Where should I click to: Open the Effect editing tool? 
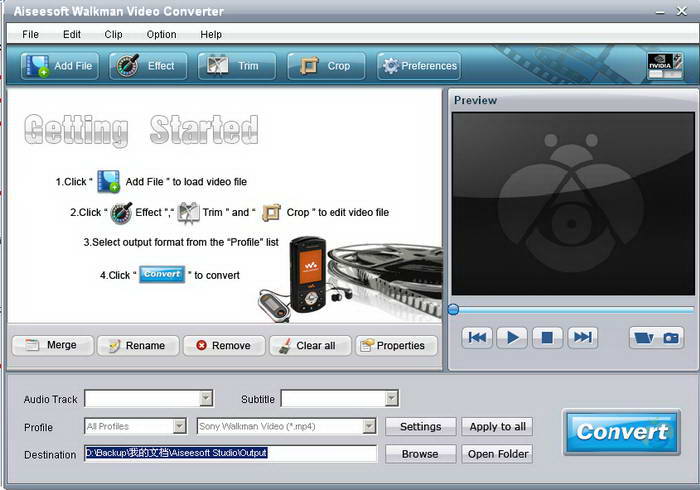(x=148, y=66)
